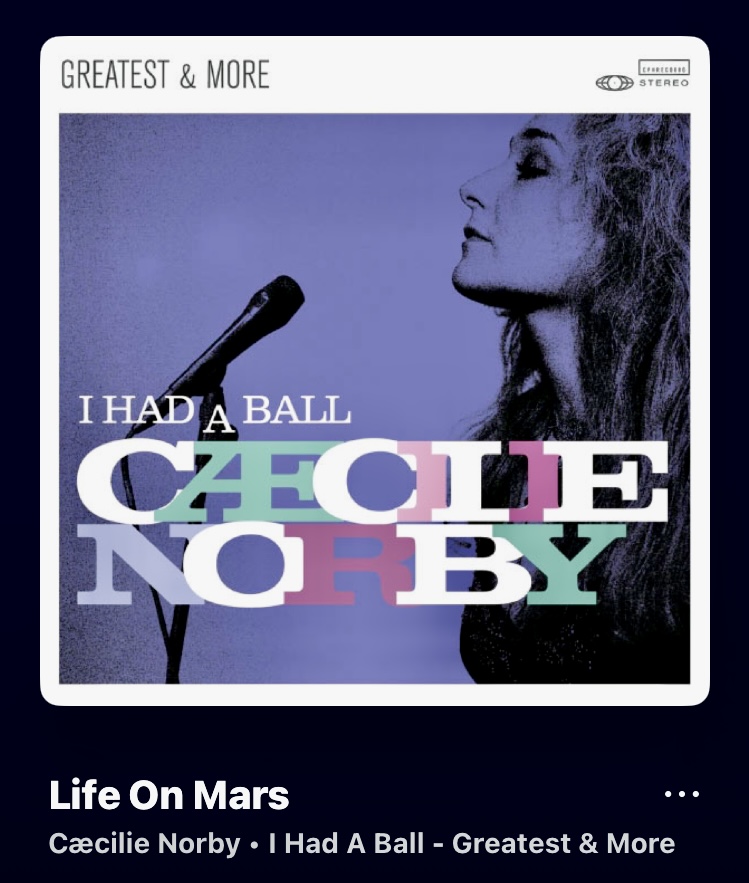This screenshot has height=883, width=749.
Task: Click the GREATEST & MORE cover header
Action: point(165,75)
